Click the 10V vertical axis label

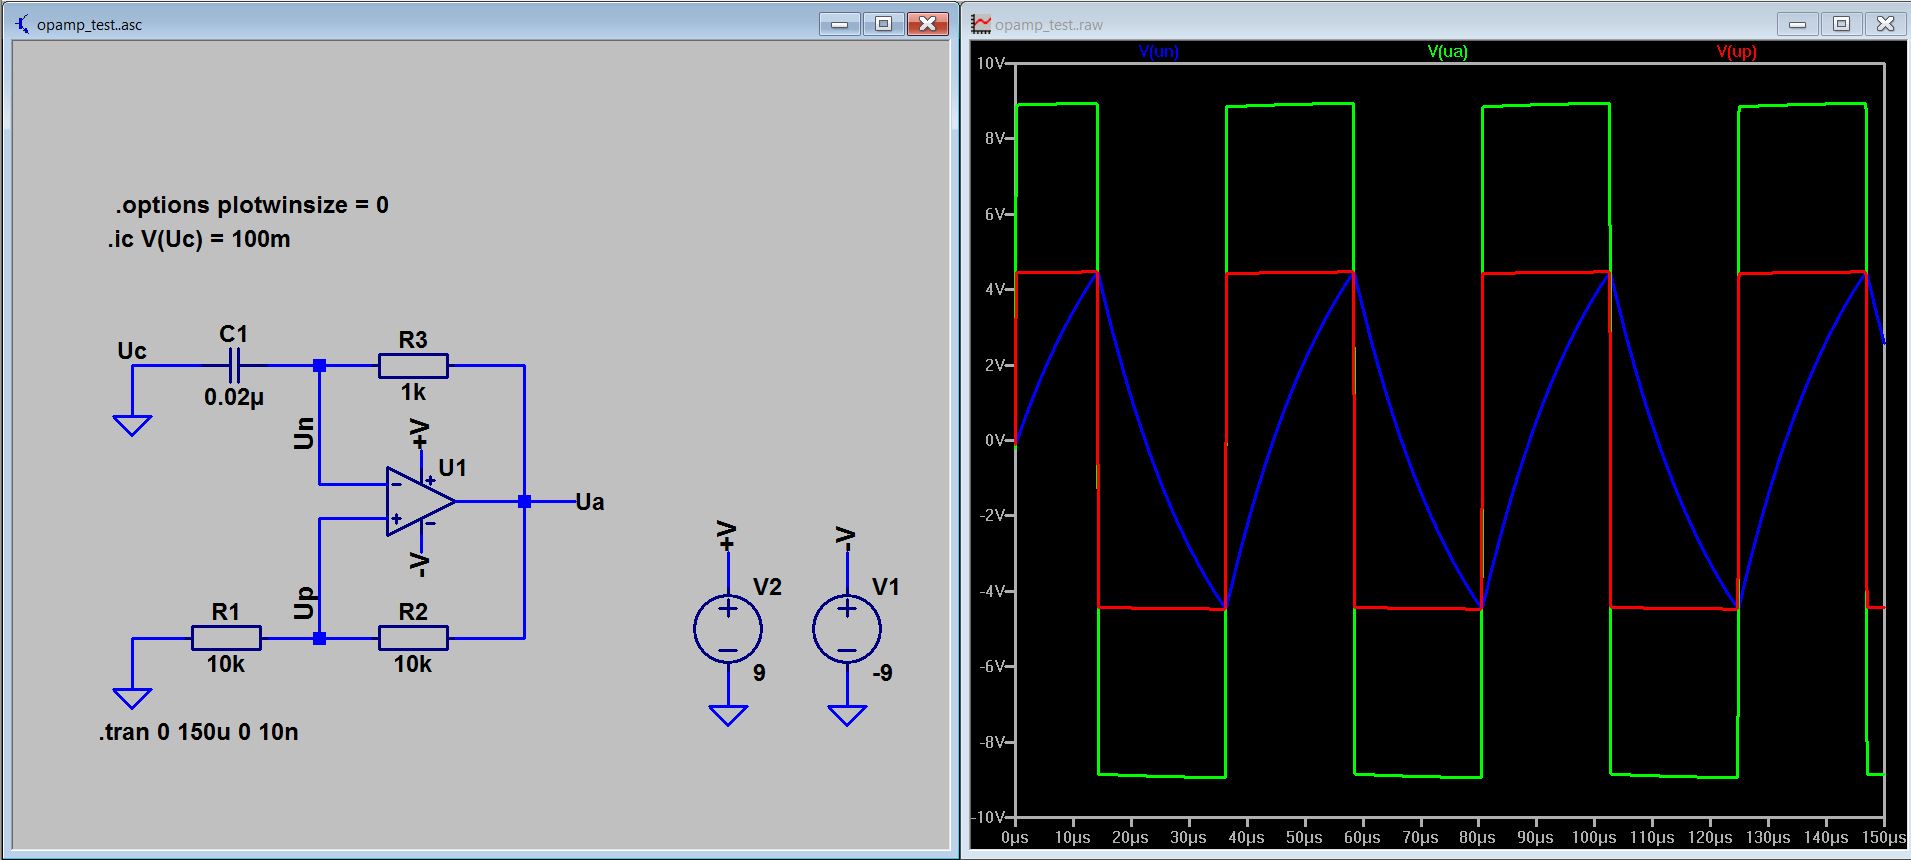tap(990, 63)
